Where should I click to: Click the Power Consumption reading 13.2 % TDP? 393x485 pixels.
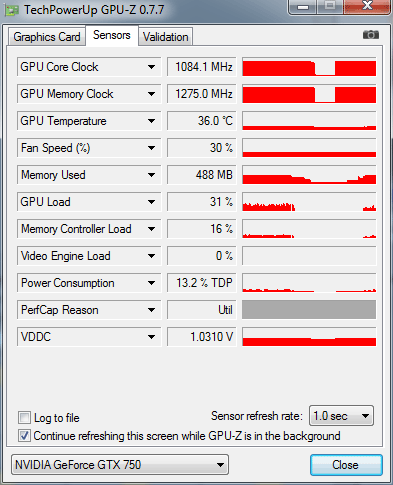coord(202,283)
